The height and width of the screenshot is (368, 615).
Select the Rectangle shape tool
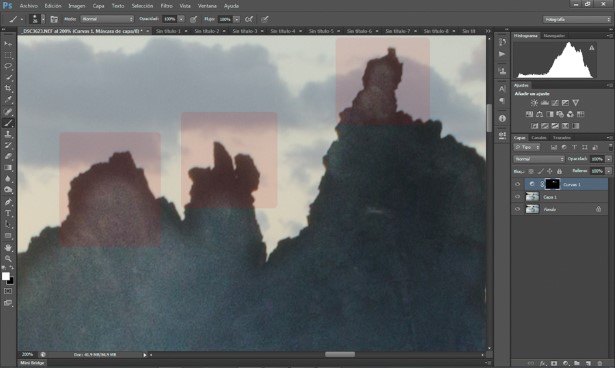click(8, 236)
